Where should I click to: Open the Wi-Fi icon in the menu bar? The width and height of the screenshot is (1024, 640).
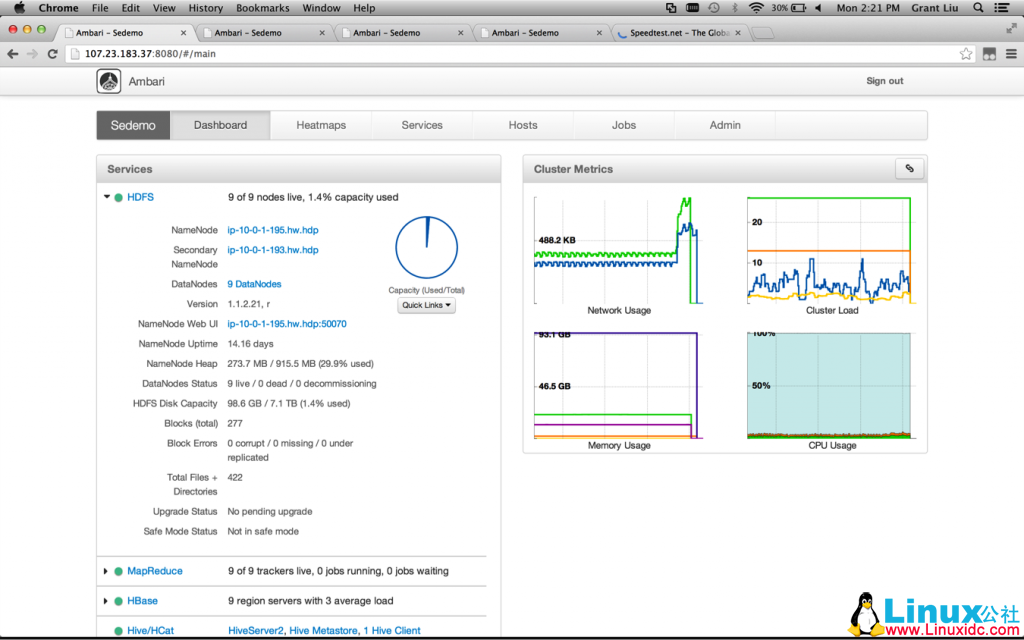(757, 7)
